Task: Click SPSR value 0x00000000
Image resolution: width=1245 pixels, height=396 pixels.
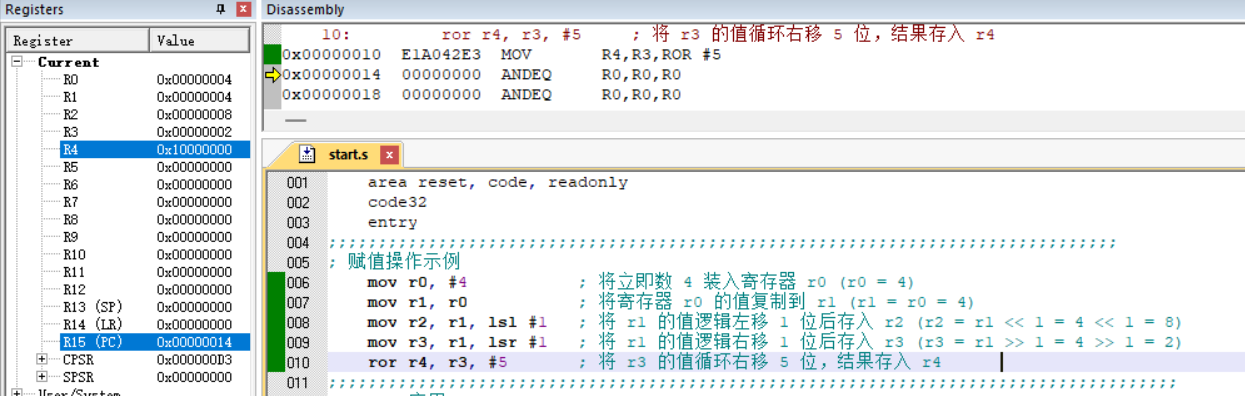Action: (x=194, y=377)
